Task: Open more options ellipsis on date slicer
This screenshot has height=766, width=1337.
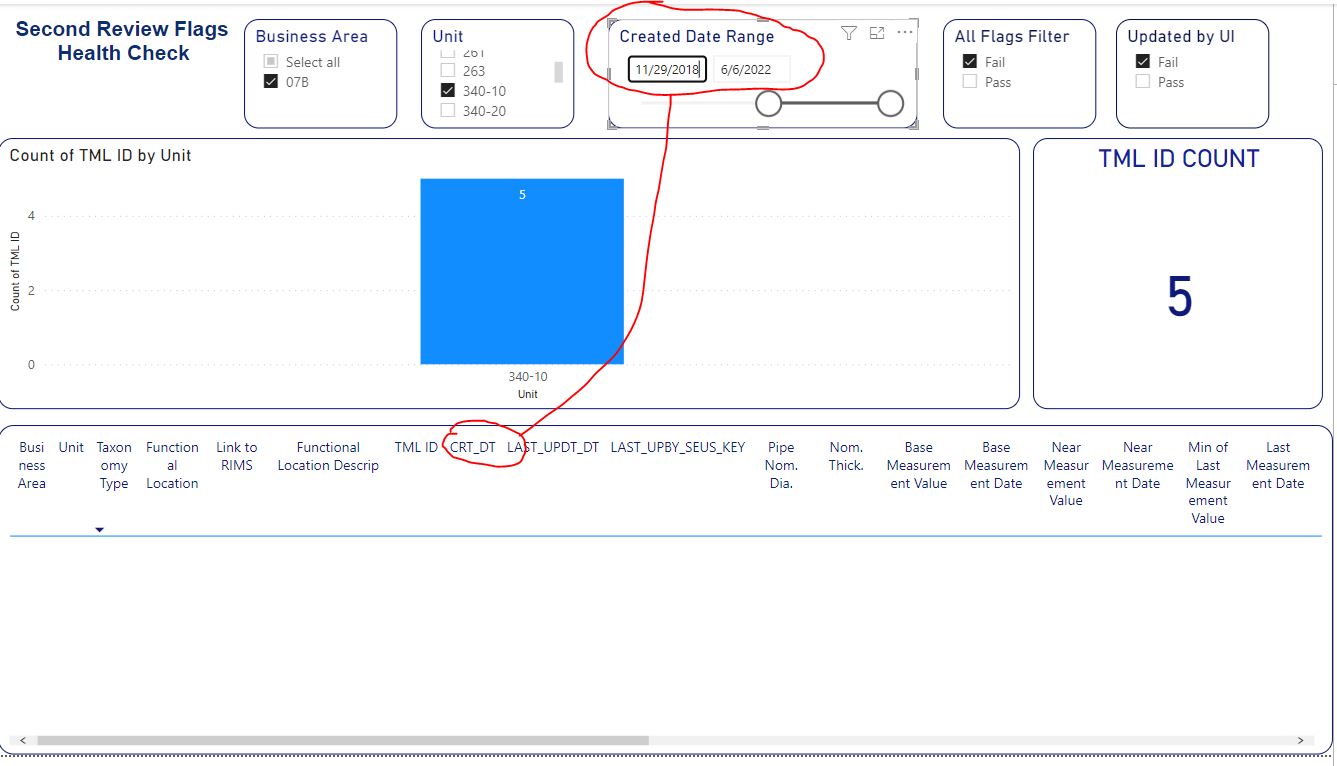Action: tap(905, 33)
